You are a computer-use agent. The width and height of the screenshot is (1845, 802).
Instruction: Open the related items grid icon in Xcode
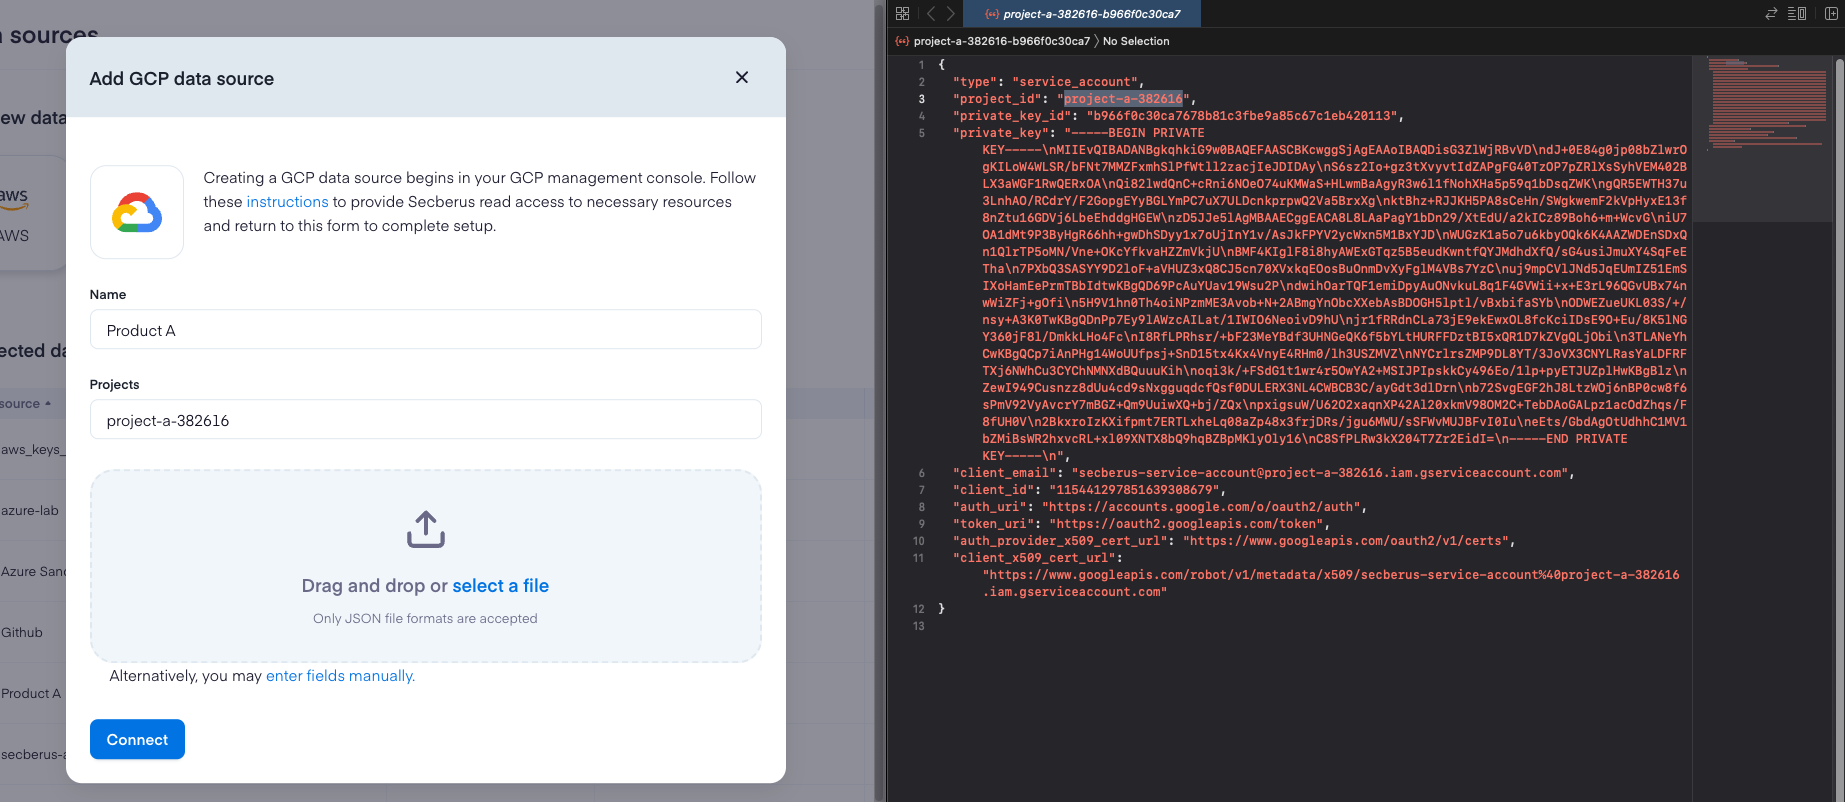click(903, 14)
